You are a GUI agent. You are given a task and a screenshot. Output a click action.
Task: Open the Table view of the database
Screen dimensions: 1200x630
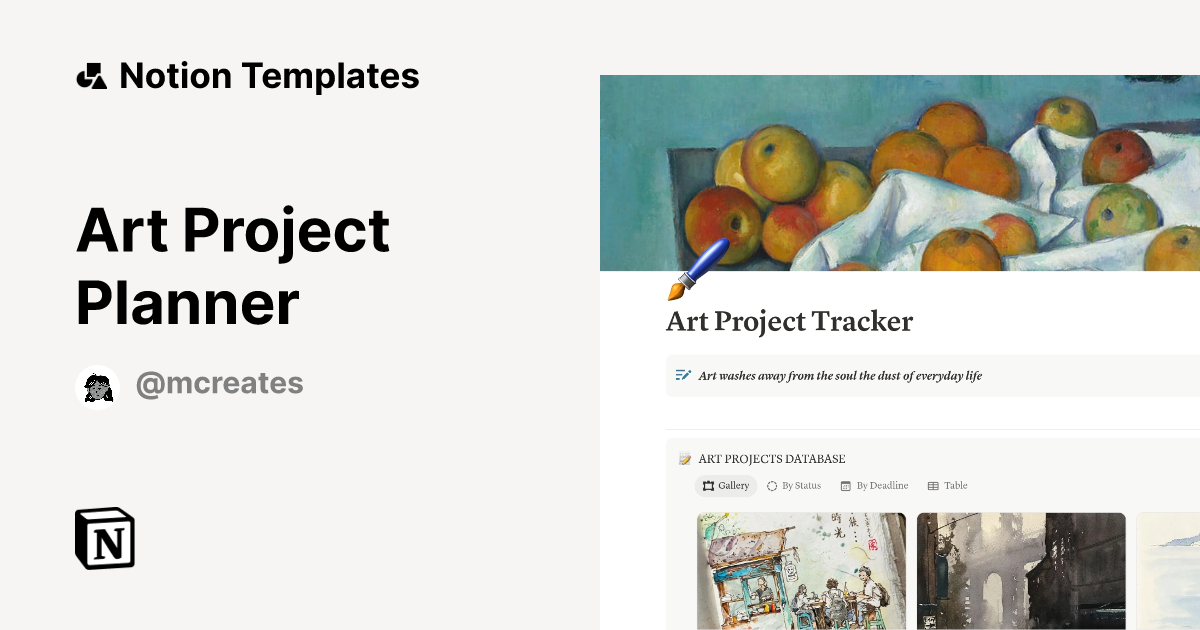pyautogui.click(x=947, y=486)
